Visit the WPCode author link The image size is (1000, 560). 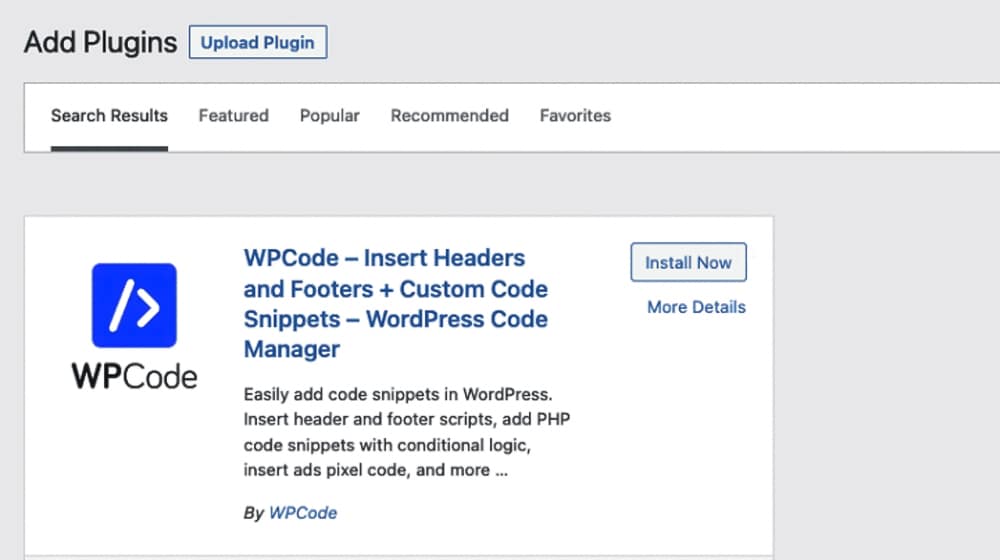click(303, 513)
